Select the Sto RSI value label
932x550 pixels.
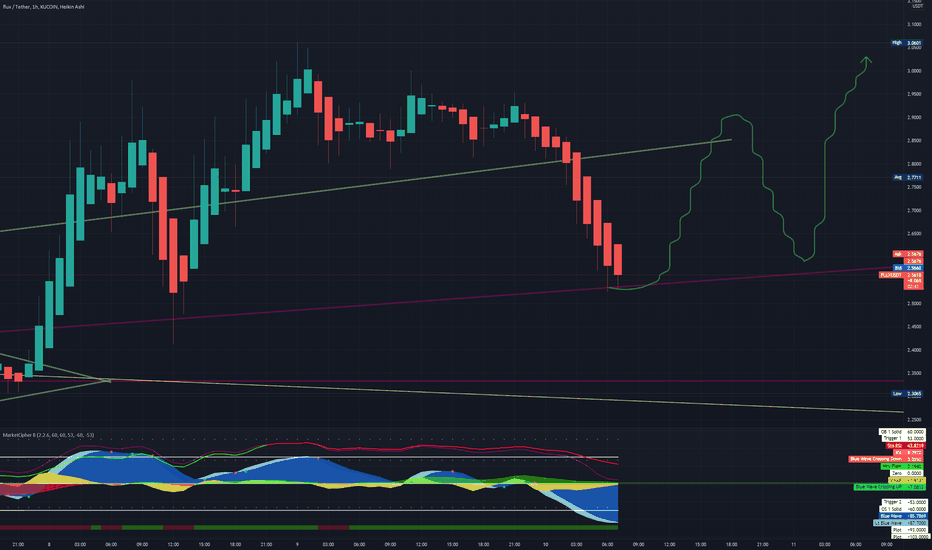905,445
